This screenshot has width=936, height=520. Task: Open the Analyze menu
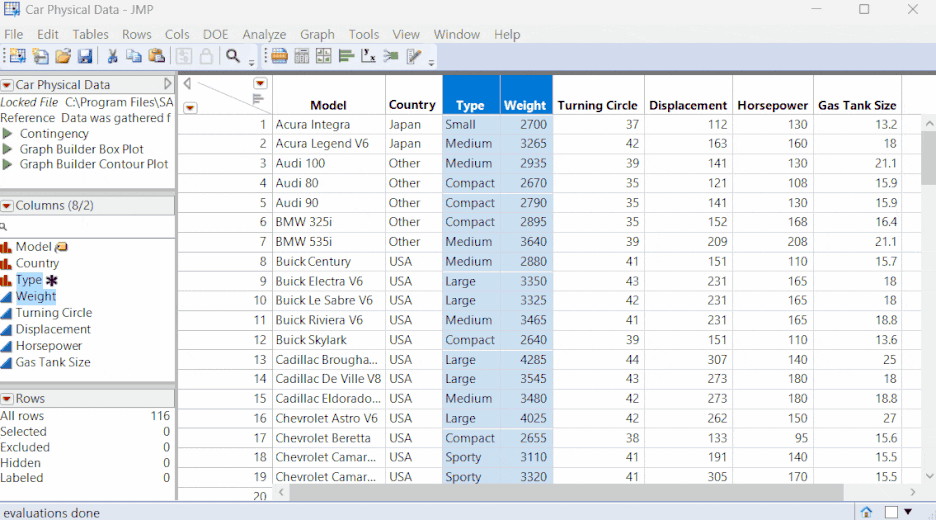tap(264, 35)
